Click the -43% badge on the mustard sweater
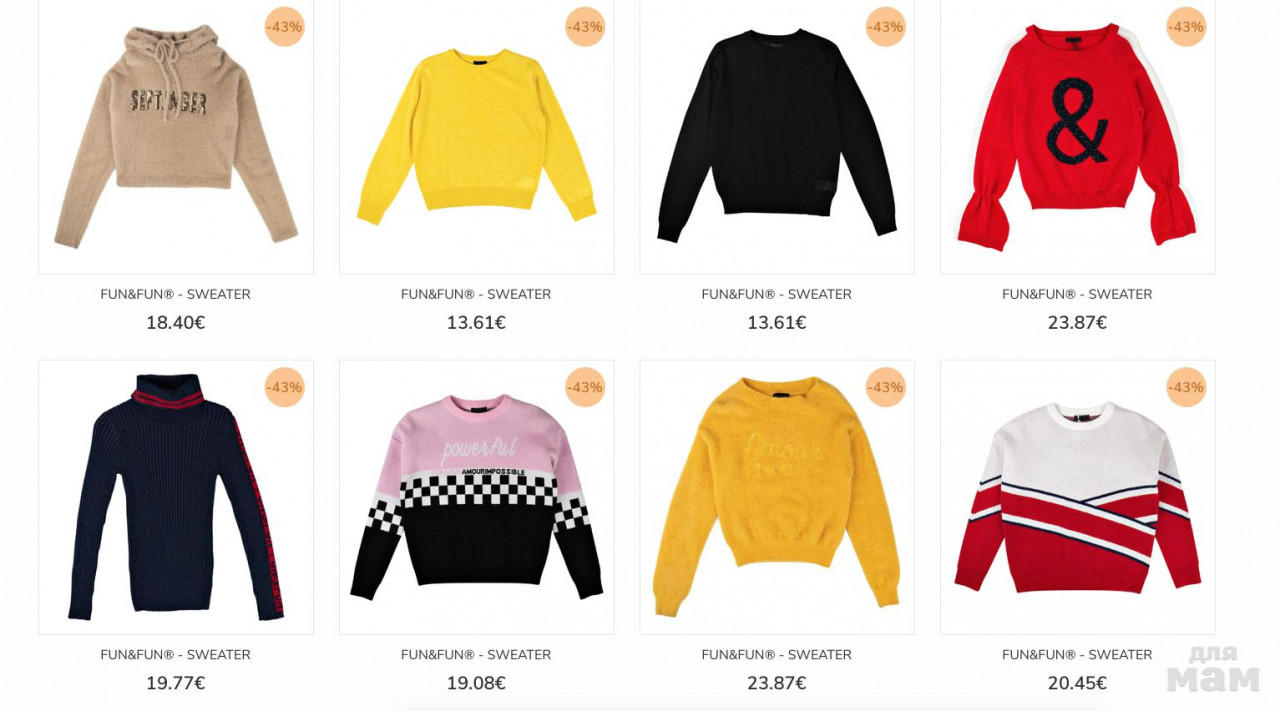This screenshot has height=711, width=1280. coord(886,387)
